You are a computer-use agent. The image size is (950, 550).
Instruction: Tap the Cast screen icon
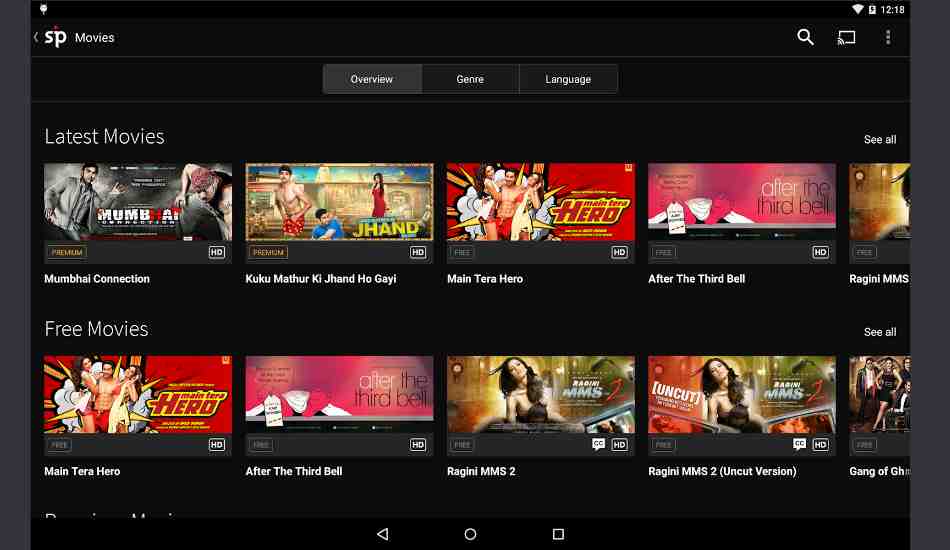tap(846, 38)
